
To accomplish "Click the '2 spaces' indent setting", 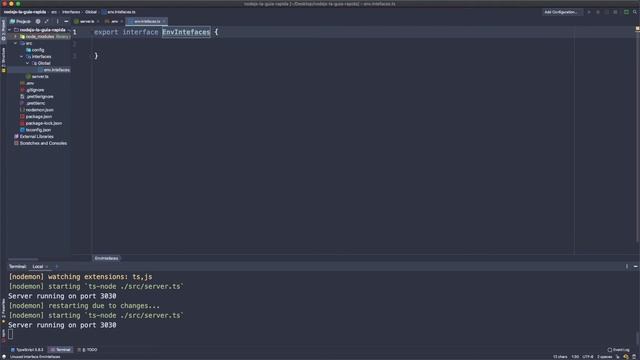I will (604, 357).
